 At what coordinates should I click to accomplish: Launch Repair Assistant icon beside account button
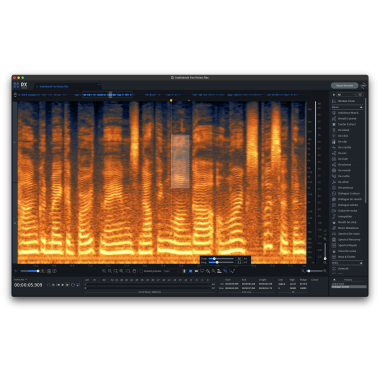(363, 86)
